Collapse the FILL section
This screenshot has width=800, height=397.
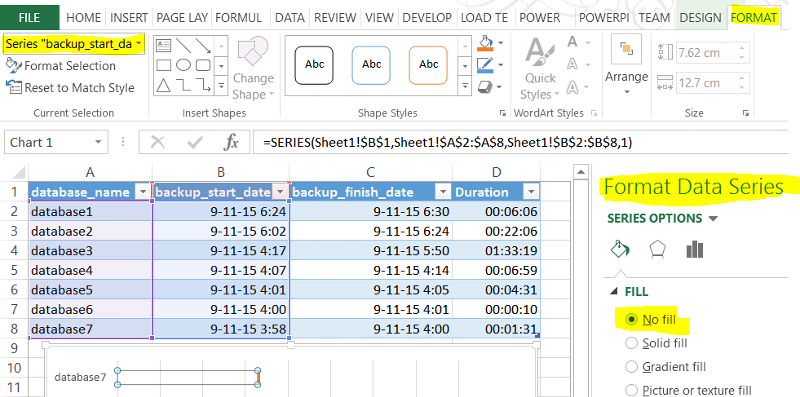pos(613,292)
